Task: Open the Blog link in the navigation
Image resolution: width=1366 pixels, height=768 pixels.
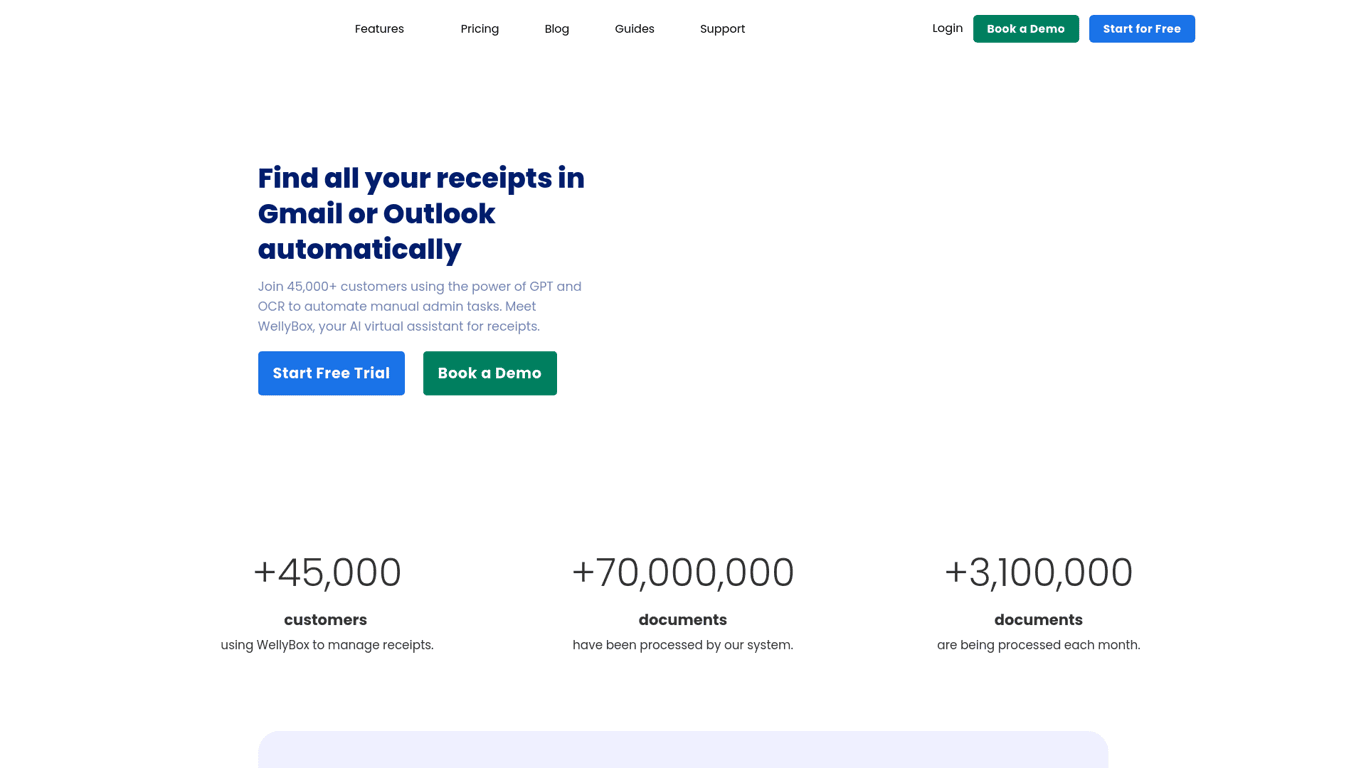Action: [x=556, y=29]
